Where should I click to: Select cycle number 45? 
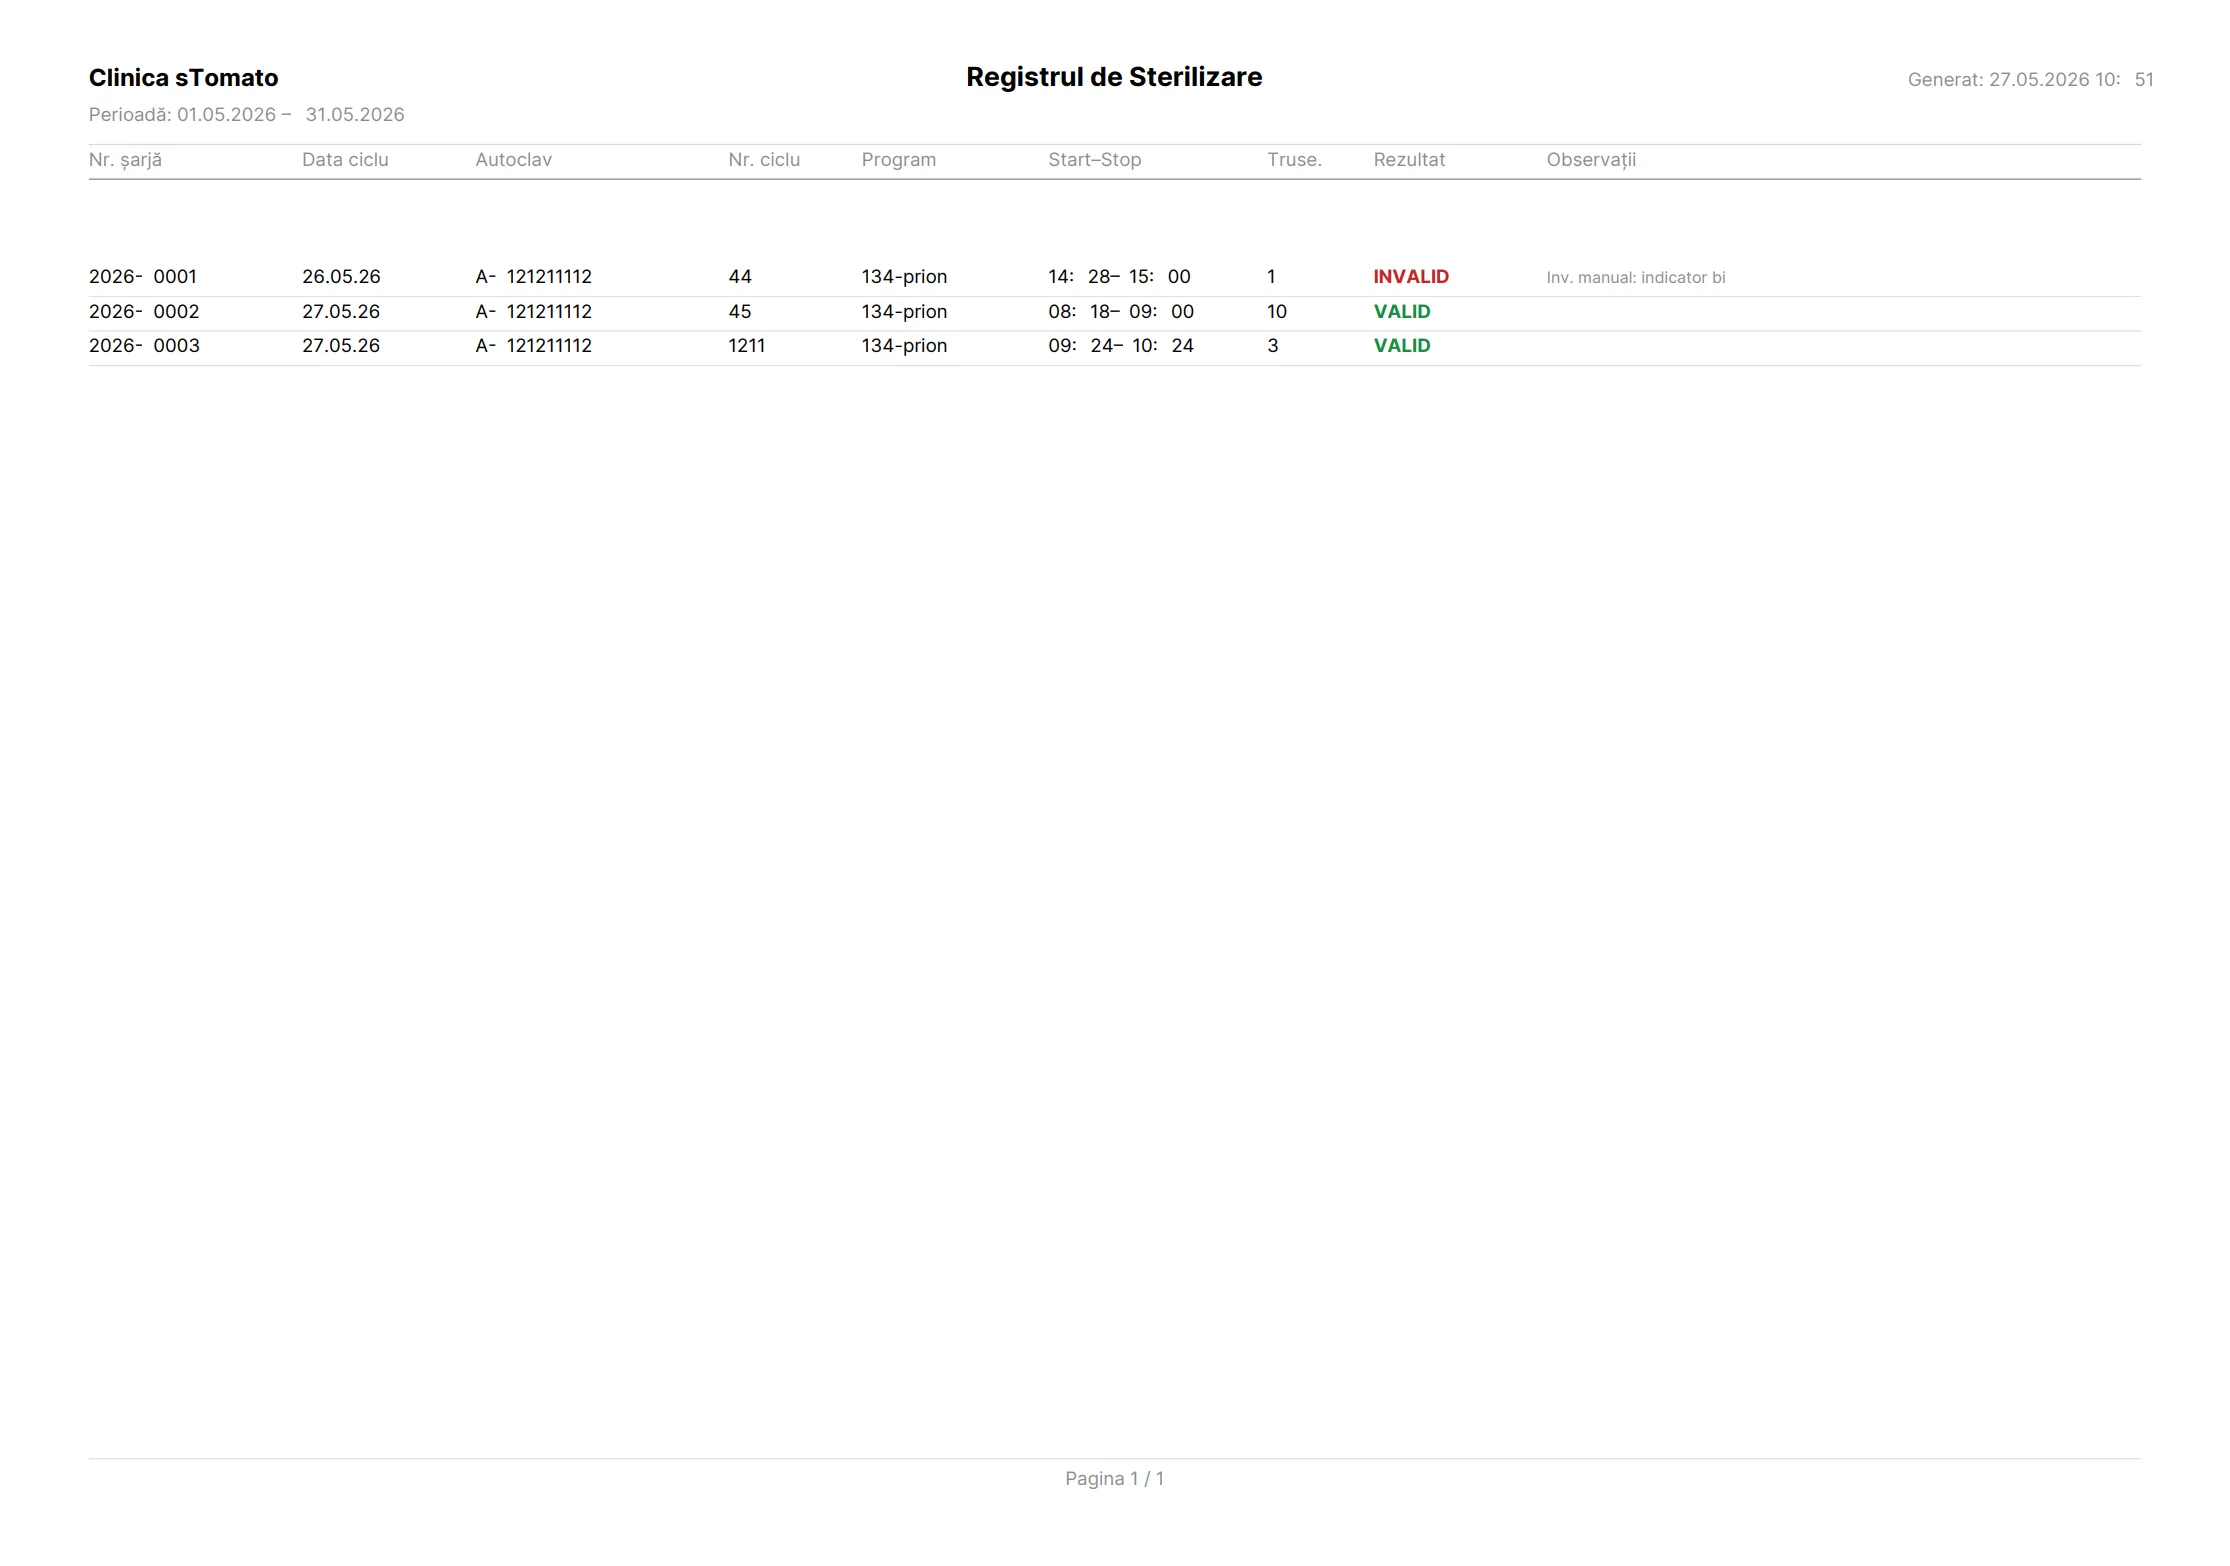[740, 312]
